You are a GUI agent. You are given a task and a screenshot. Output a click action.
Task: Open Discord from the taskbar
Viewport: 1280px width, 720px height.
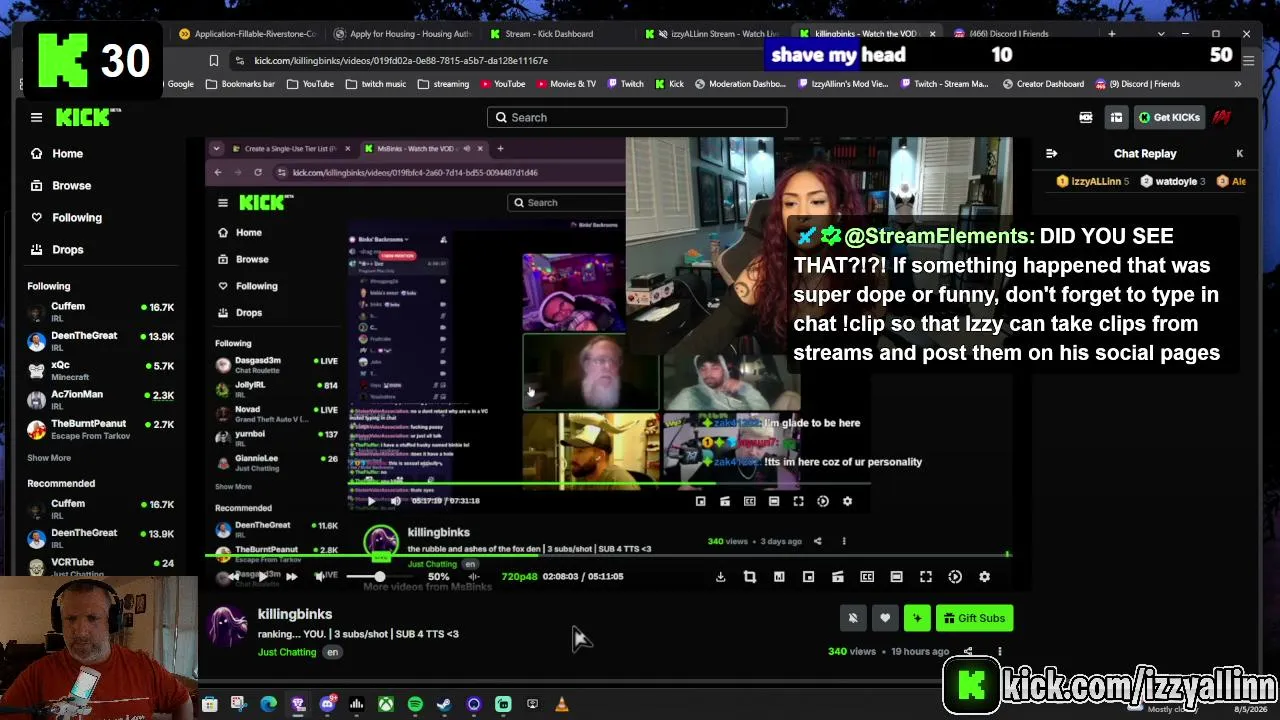pos(327,704)
